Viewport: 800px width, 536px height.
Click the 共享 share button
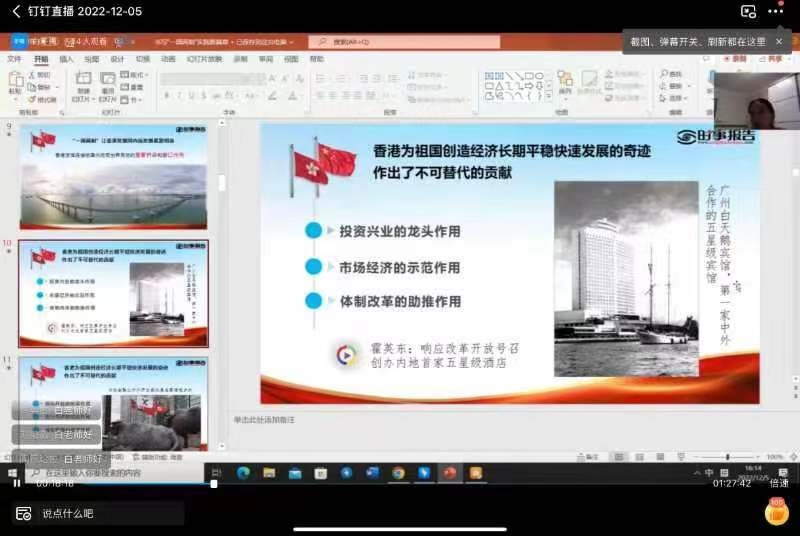771,59
